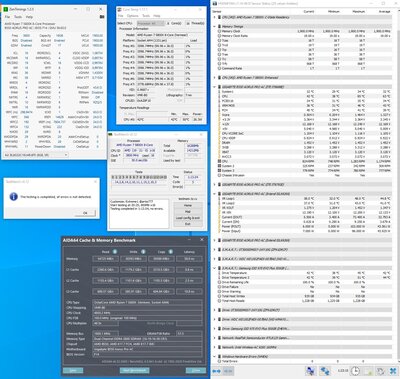Open the Core Temp Select CPU dropdown
Screen dimensions: 400x379
151,23
